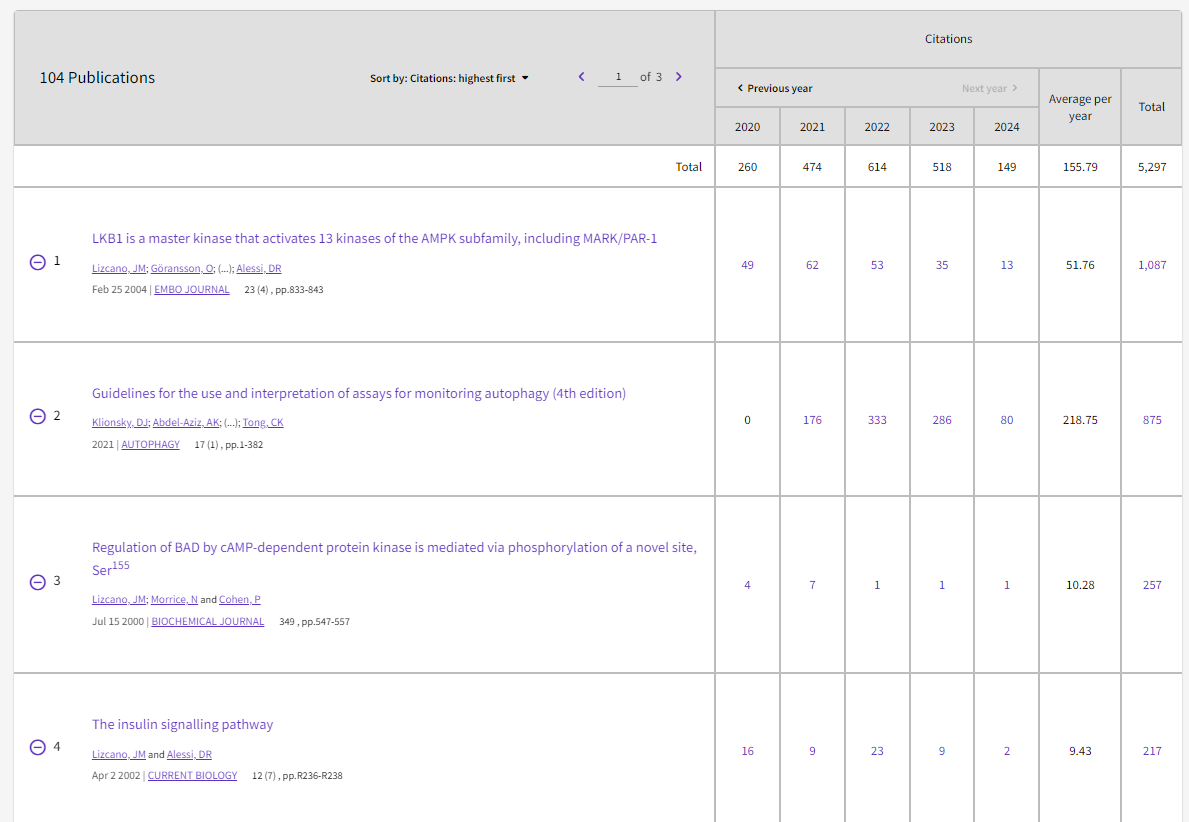Toggle the exclude icon beside publication 3

pyautogui.click(x=38, y=582)
